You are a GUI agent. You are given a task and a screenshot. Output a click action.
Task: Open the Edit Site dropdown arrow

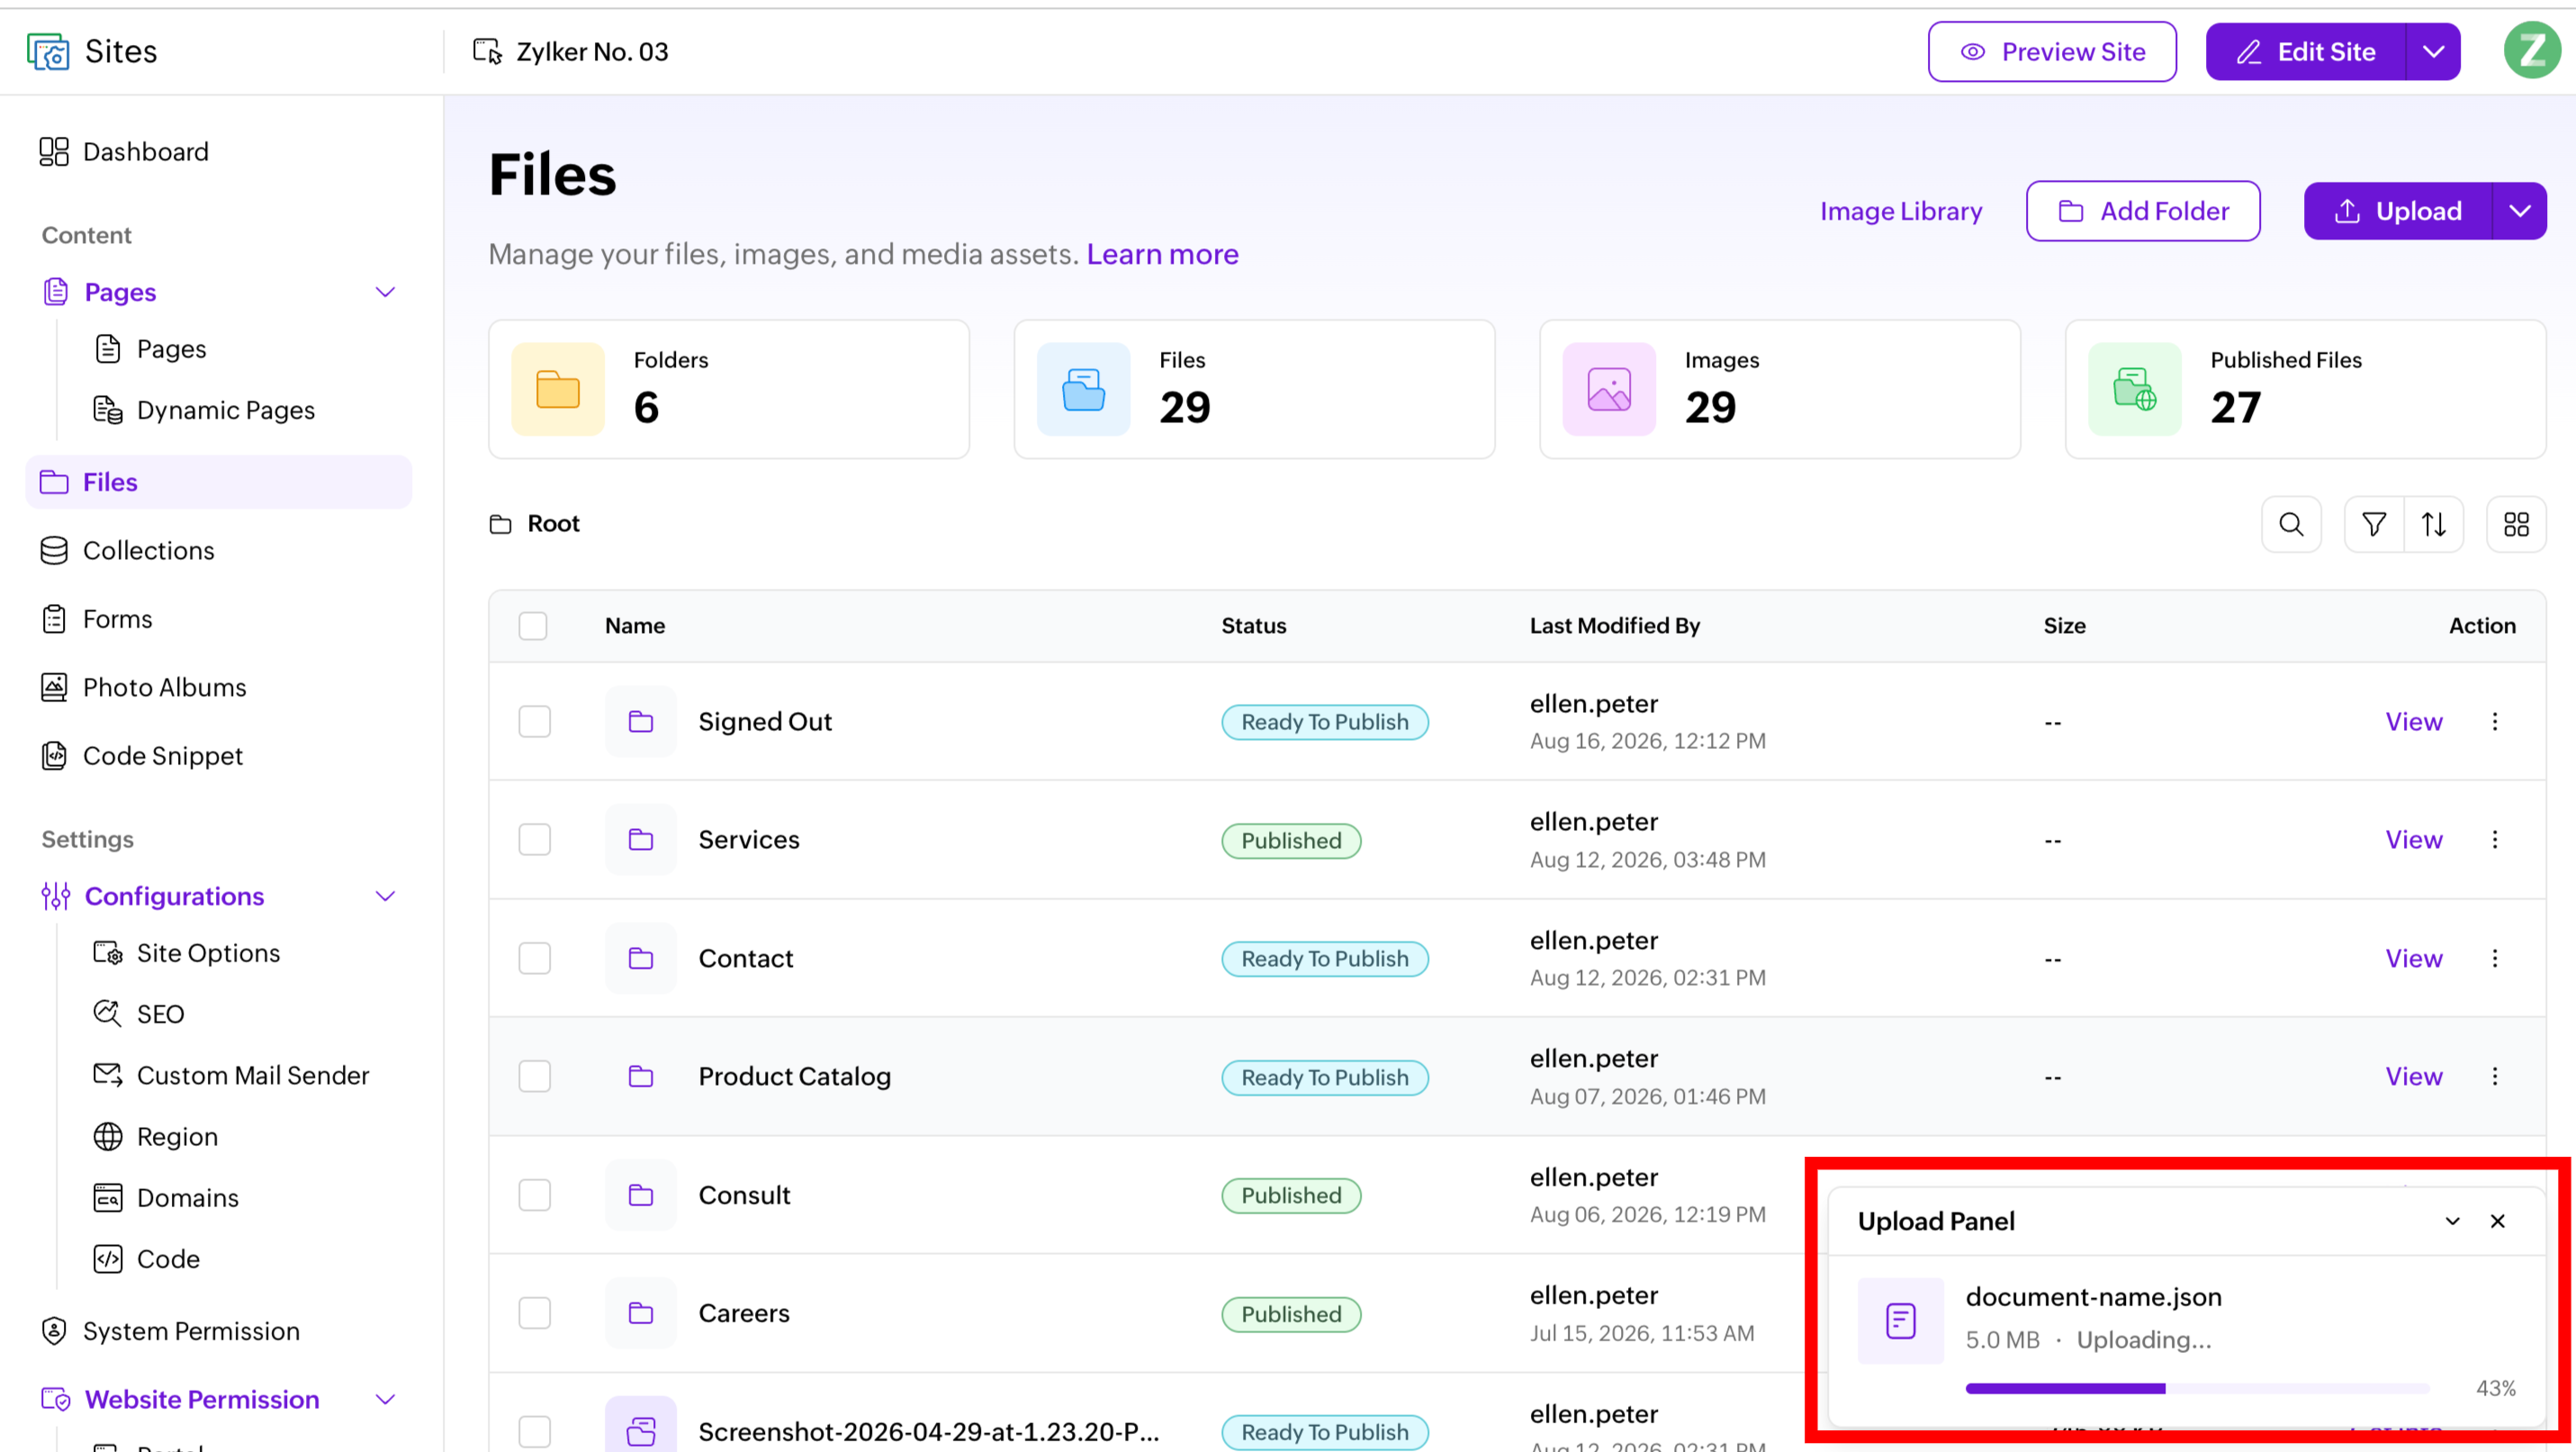[x=2433, y=51]
